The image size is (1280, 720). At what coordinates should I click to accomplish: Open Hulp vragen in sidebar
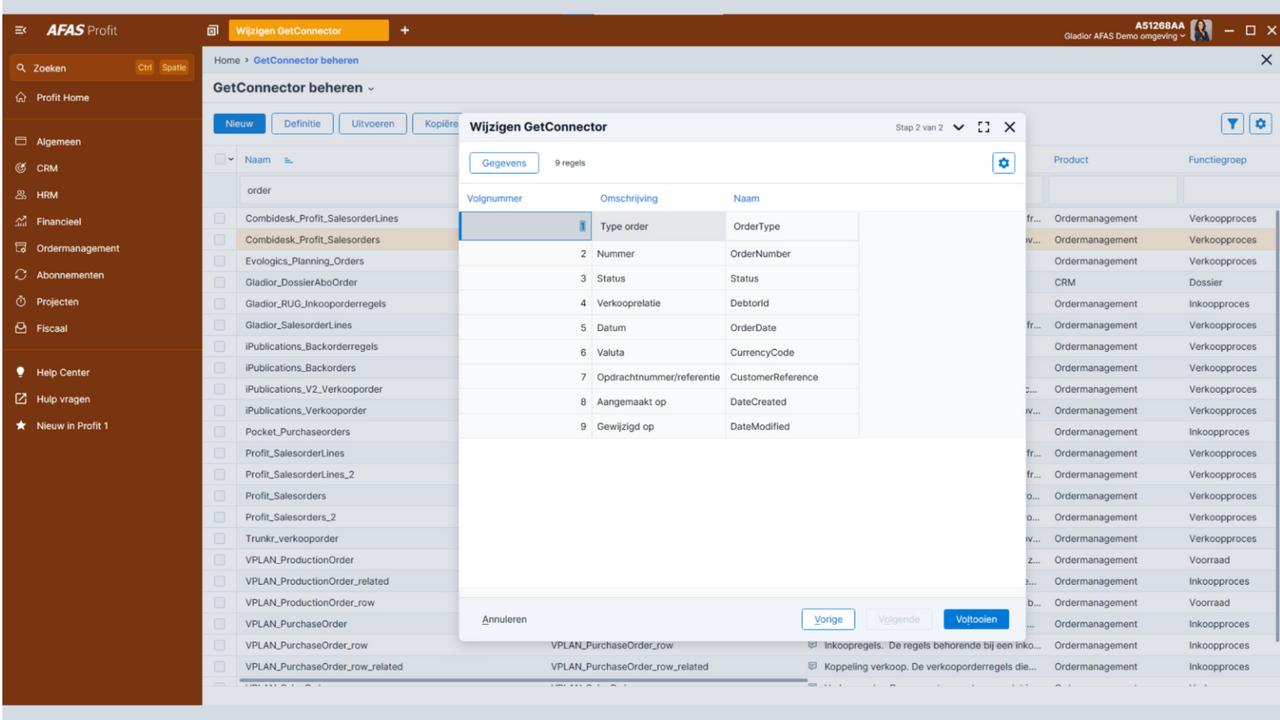click(62, 399)
